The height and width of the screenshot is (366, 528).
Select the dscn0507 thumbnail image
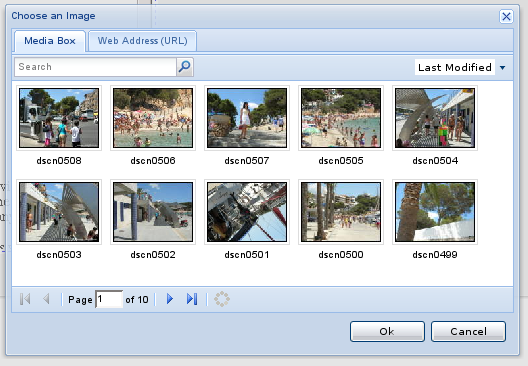[x=247, y=118]
